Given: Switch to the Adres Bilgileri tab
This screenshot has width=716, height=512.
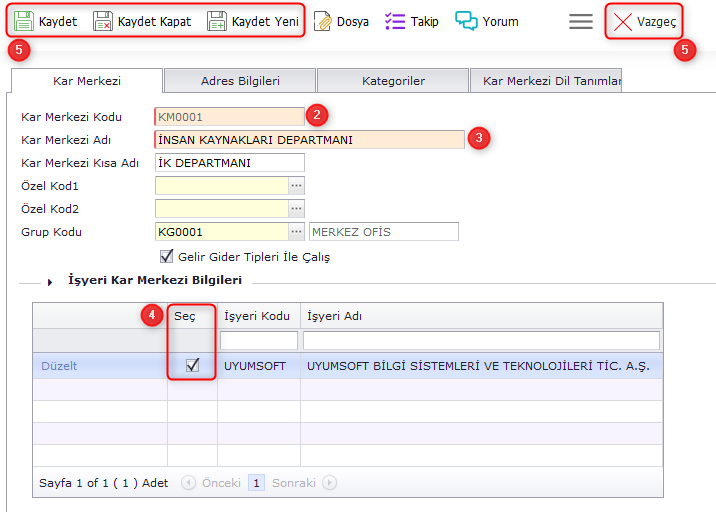Looking at the screenshot, I should 240,81.
